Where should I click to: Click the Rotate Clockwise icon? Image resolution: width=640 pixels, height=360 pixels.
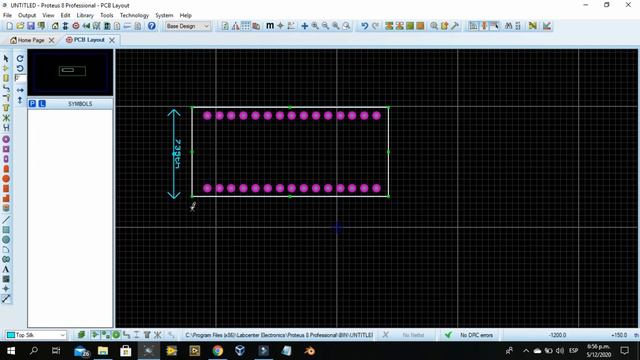(20, 59)
